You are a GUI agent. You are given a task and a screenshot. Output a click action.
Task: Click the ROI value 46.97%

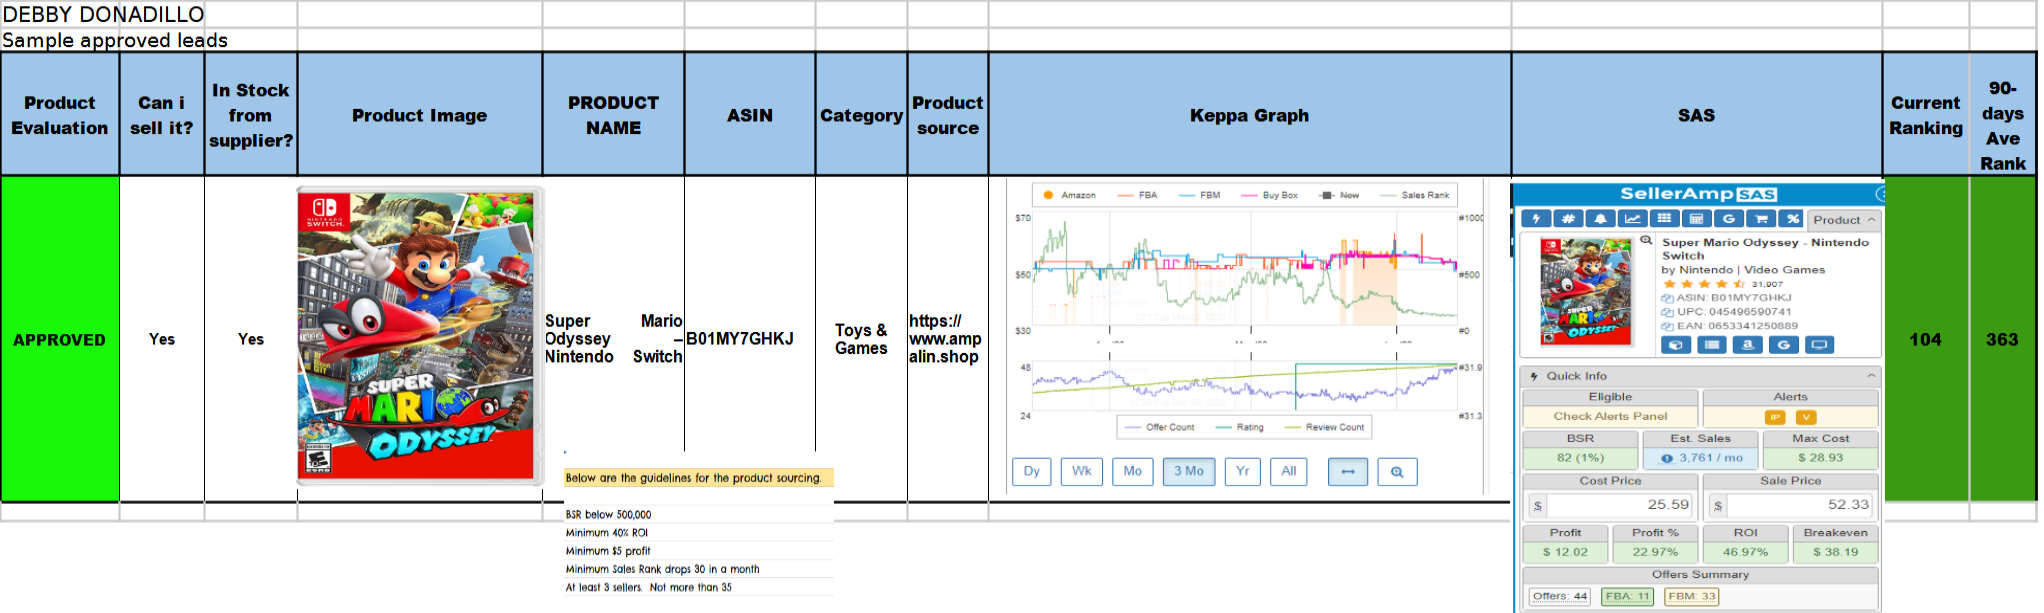1745,552
